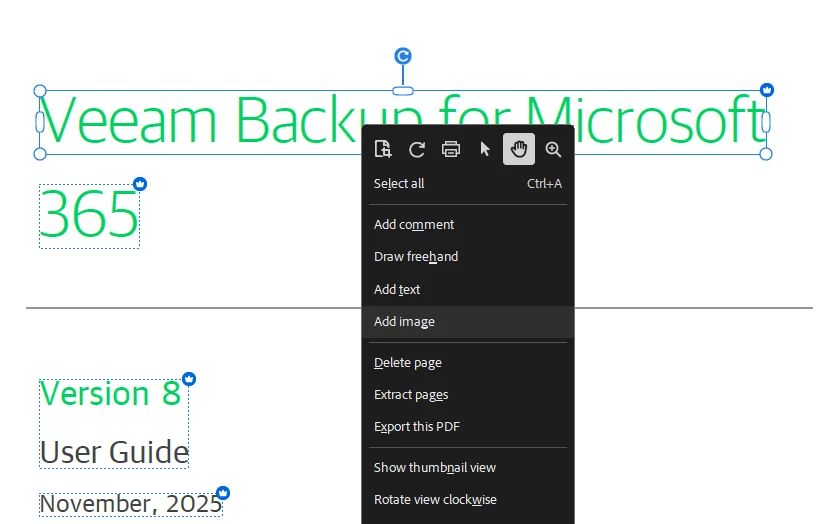Select Rotate view clockwise
The width and height of the screenshot is (826, 524).
(468, 499)
